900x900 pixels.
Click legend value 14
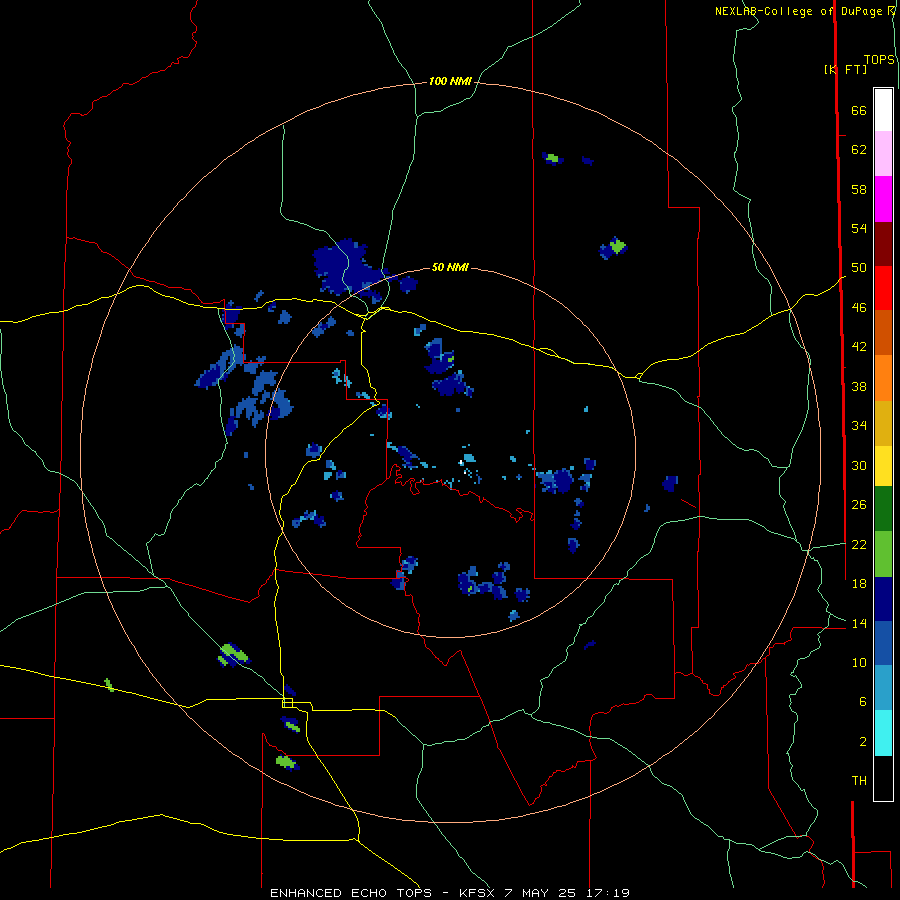coord(859,623)
